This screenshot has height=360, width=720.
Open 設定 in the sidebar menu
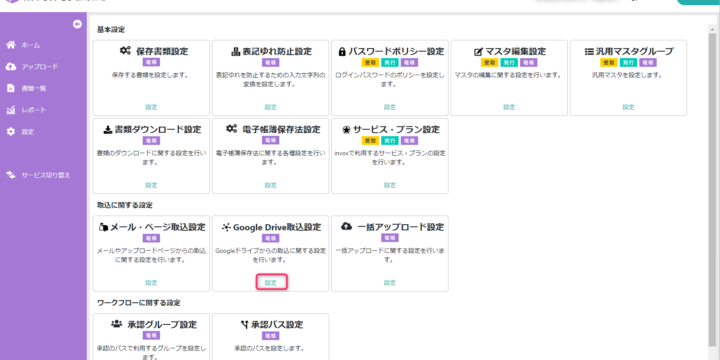28,132
